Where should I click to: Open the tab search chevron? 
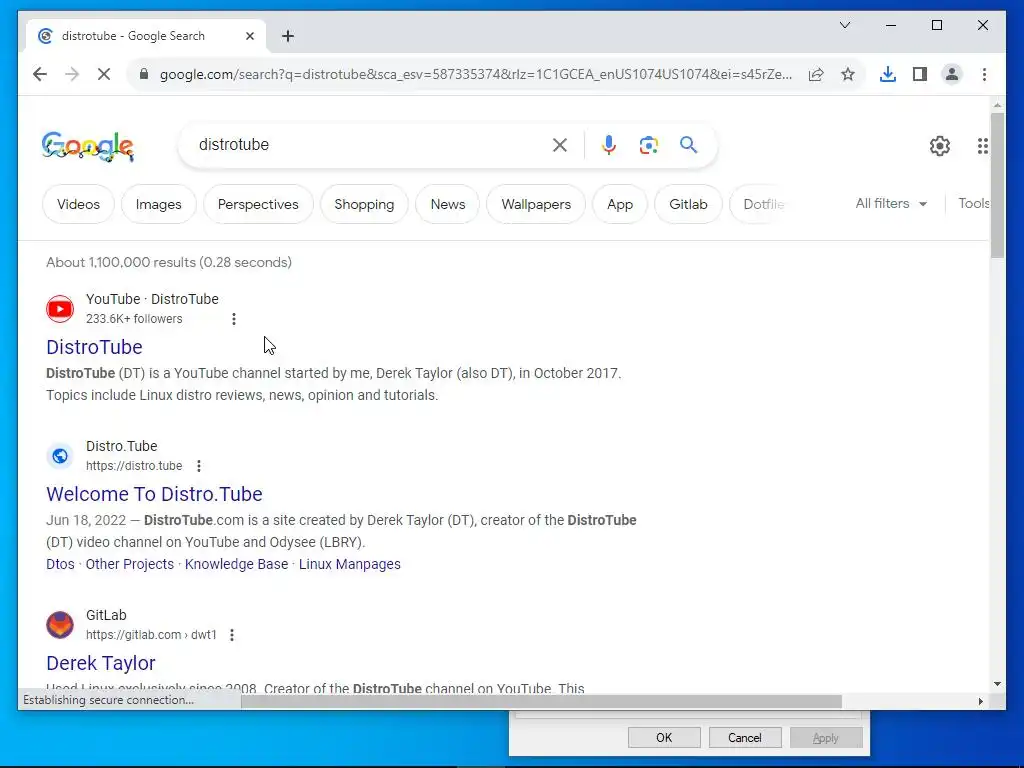[x=844, y=25]
